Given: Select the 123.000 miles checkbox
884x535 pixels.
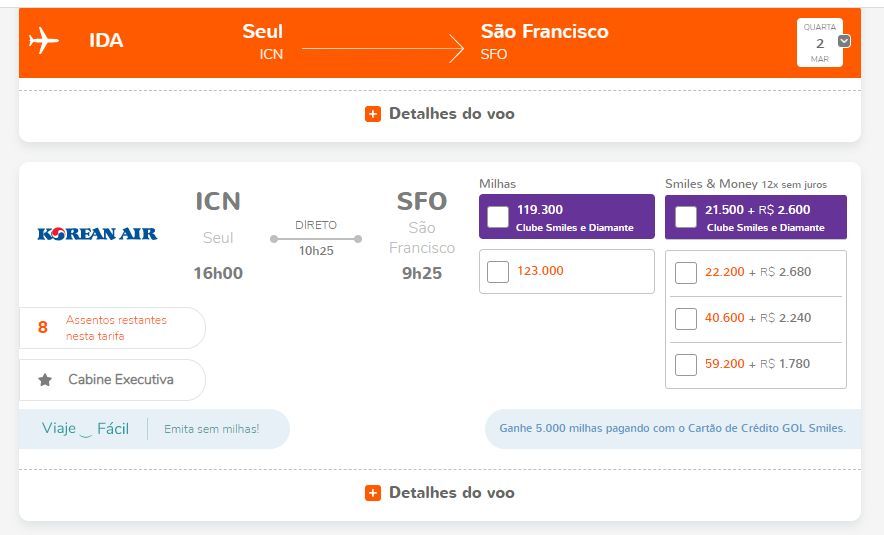Looking at the screenshot, I should (498, 272).
